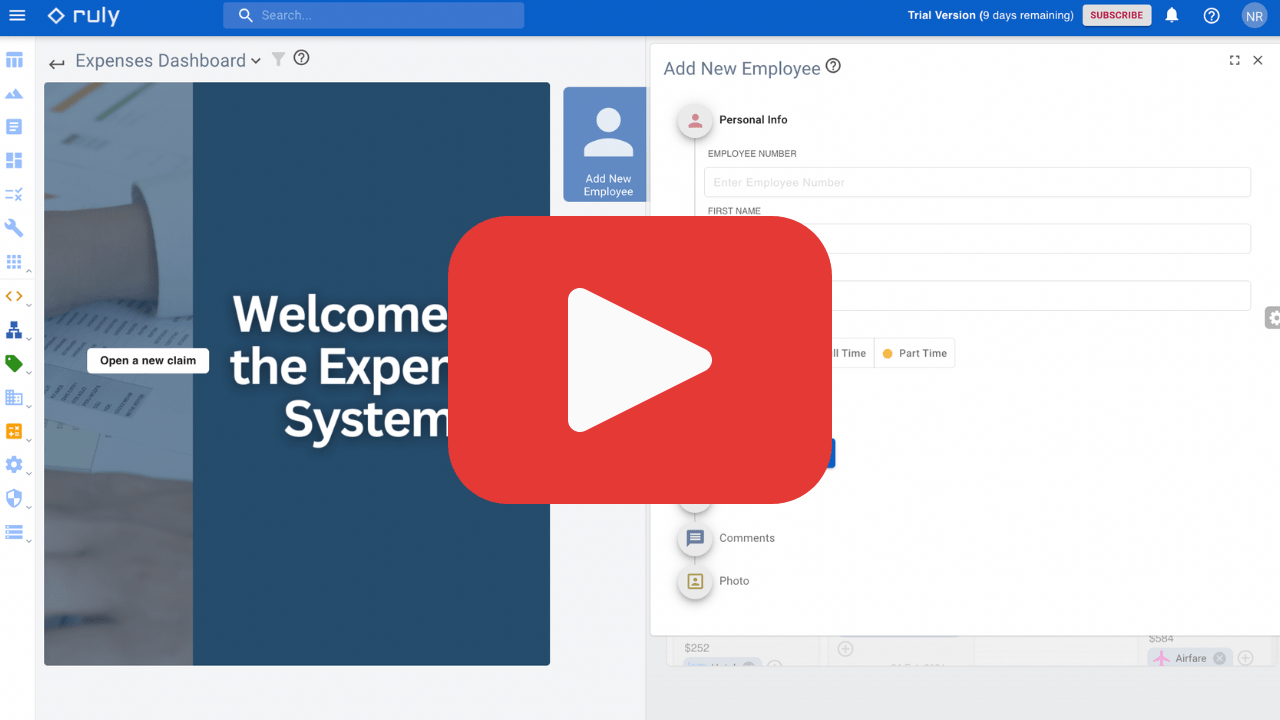1280x720 pixels.
Task: Open the NR user avatar menu
Action: (x=1254, y=15)
